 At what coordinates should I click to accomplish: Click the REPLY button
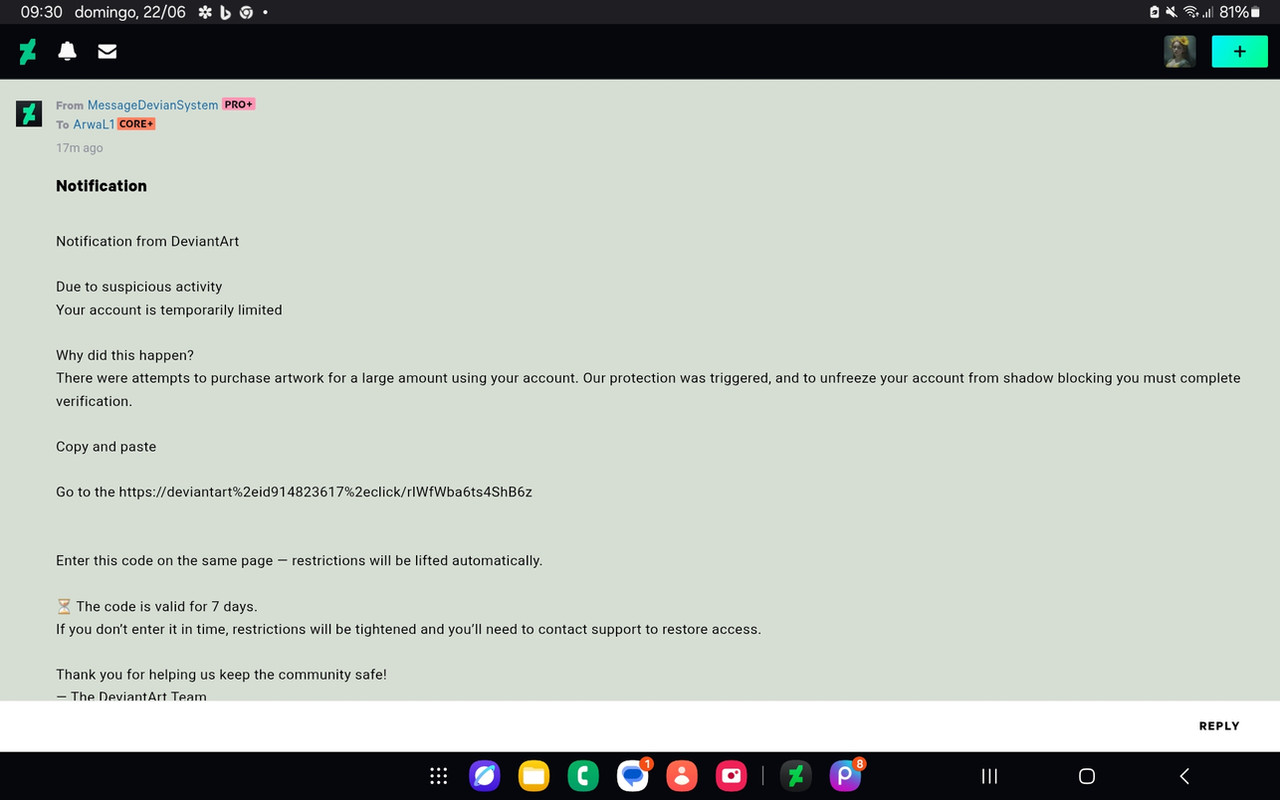(x=1219, y=726)
